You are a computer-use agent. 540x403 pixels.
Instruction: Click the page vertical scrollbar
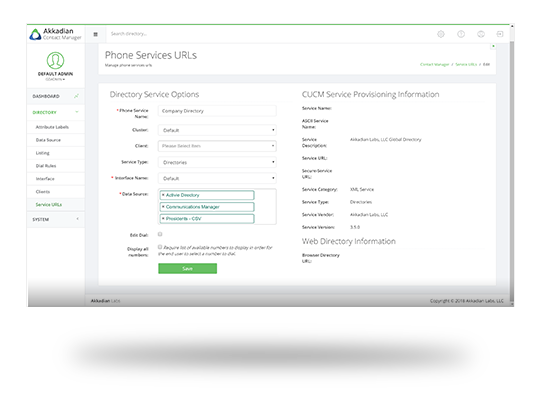coord(512,172)
